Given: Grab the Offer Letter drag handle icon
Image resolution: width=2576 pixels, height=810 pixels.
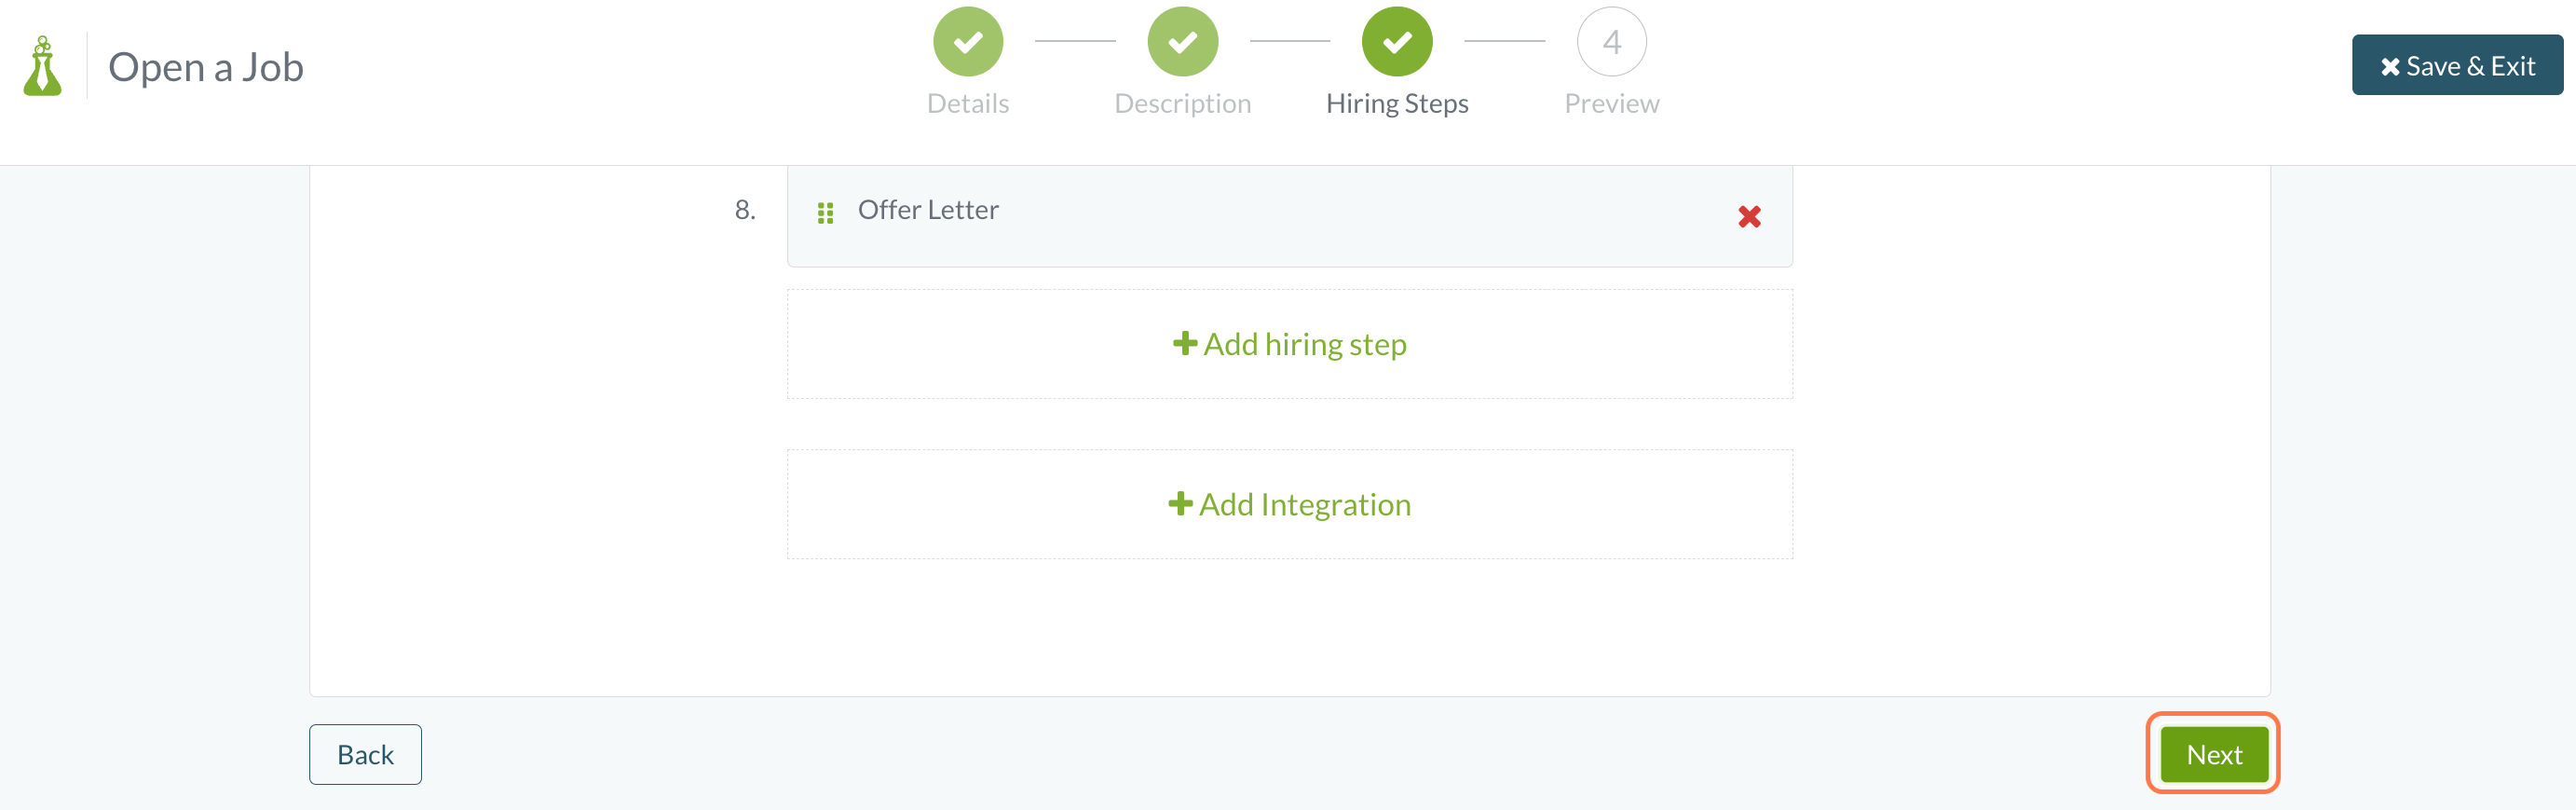Looking at the screenshot, I should [825, 213].
